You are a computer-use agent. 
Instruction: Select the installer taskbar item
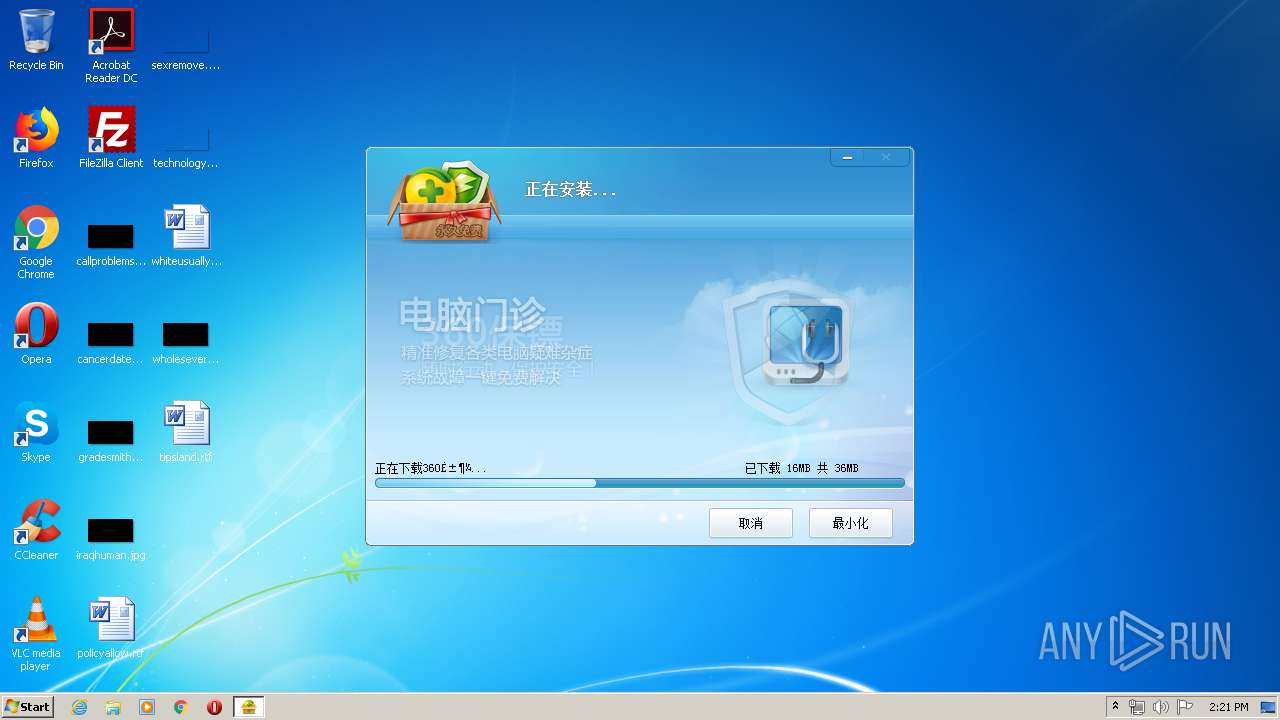(x=249, y=707)
